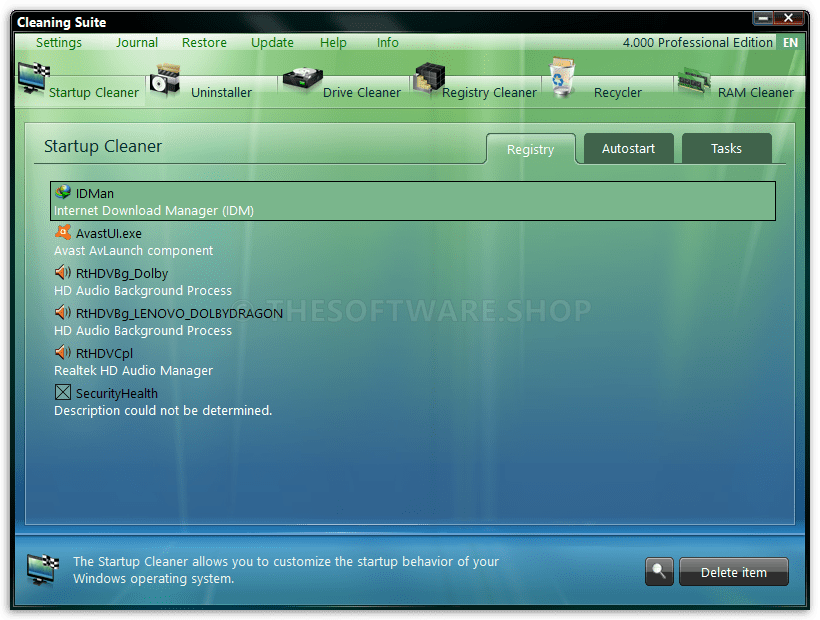Click 'Avast AvLaunch component' description
Image resolution: width=820 pixels, height=620 pixels.
133,250
